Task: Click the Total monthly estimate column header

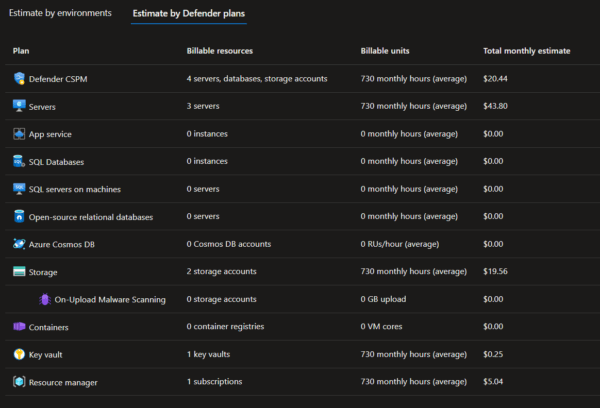Action: pos(527,51)
